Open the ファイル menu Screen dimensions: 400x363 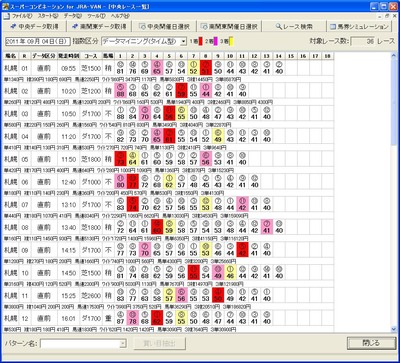(22, 16)
